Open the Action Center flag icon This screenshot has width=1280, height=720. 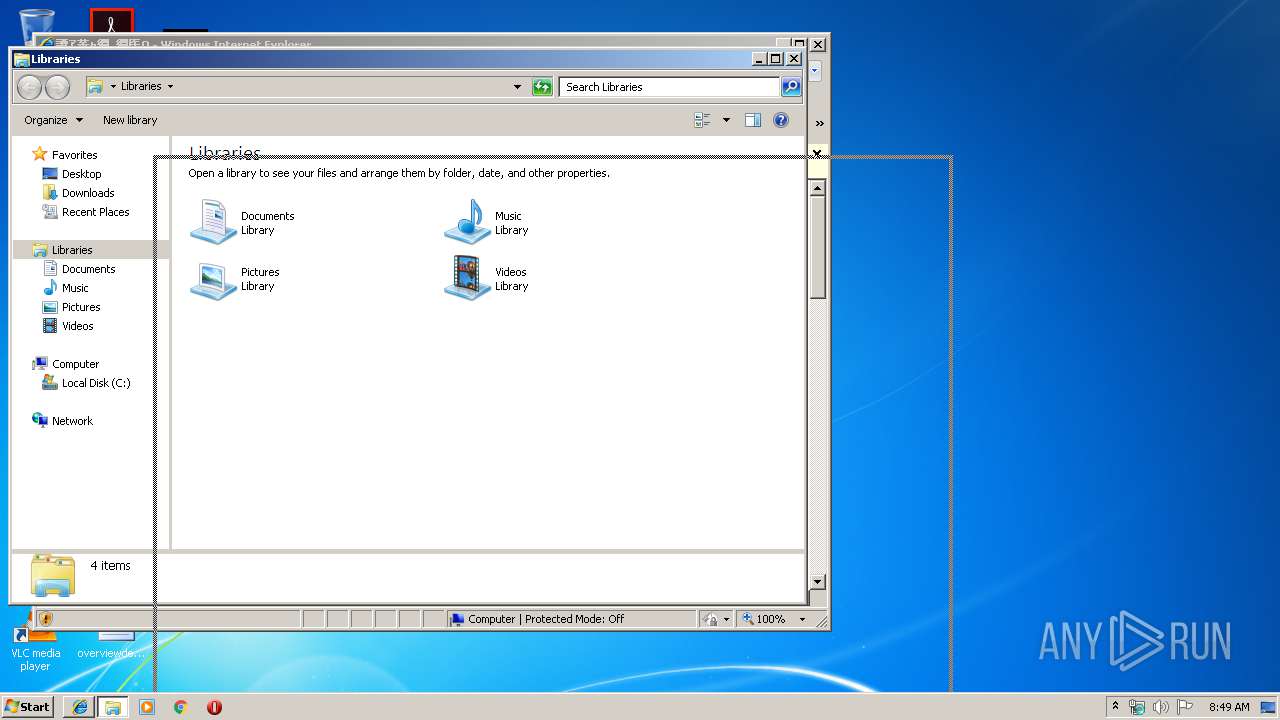pos(1185,707)
